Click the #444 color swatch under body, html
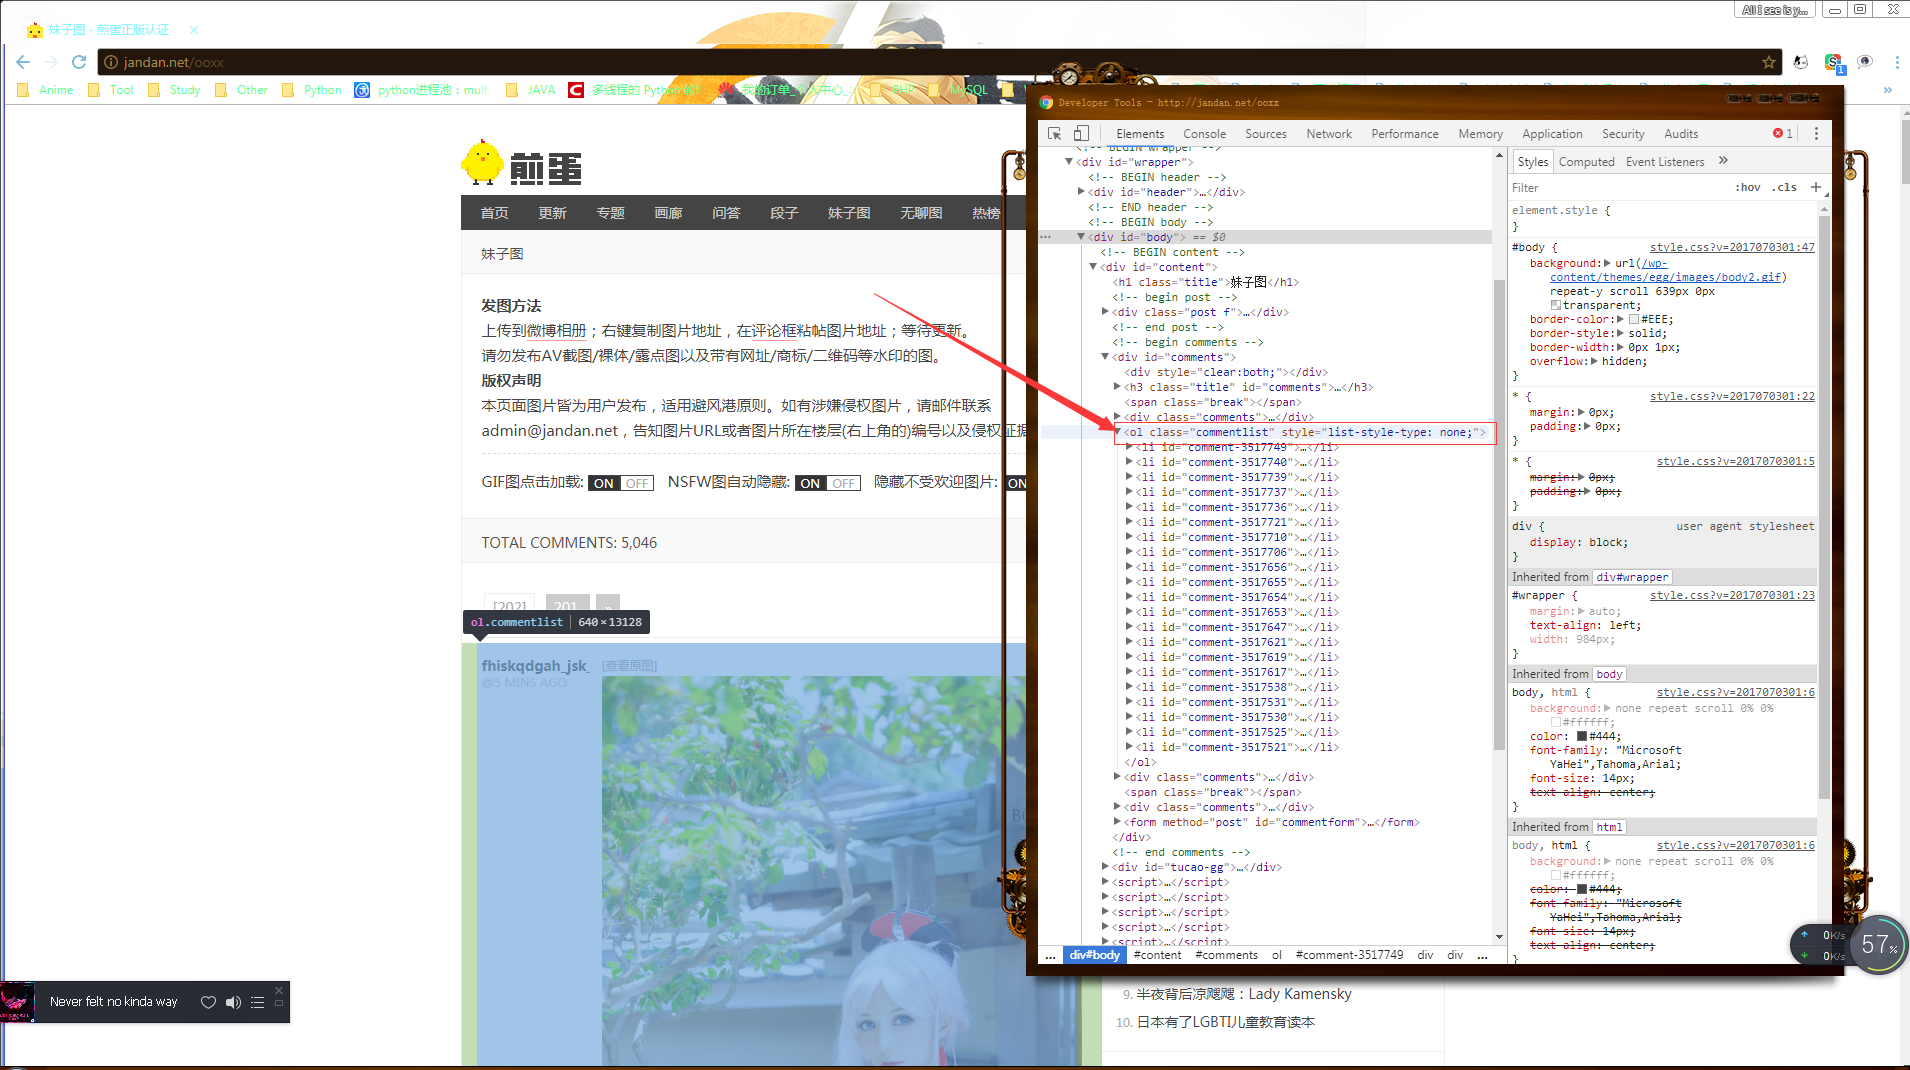 1582,736
